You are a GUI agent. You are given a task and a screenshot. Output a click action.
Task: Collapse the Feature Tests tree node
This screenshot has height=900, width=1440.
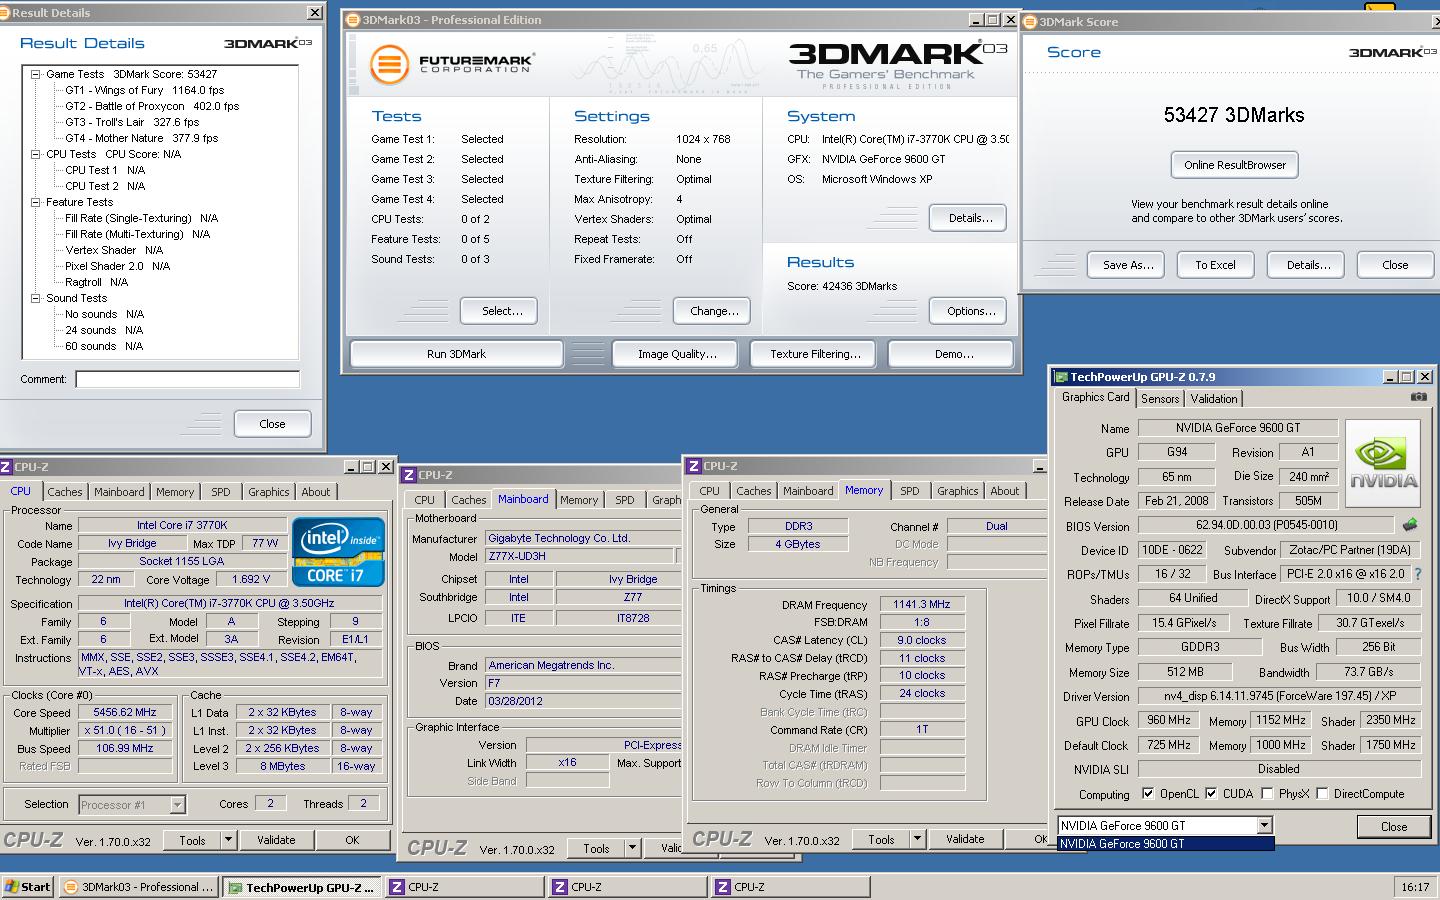(36, 202)
